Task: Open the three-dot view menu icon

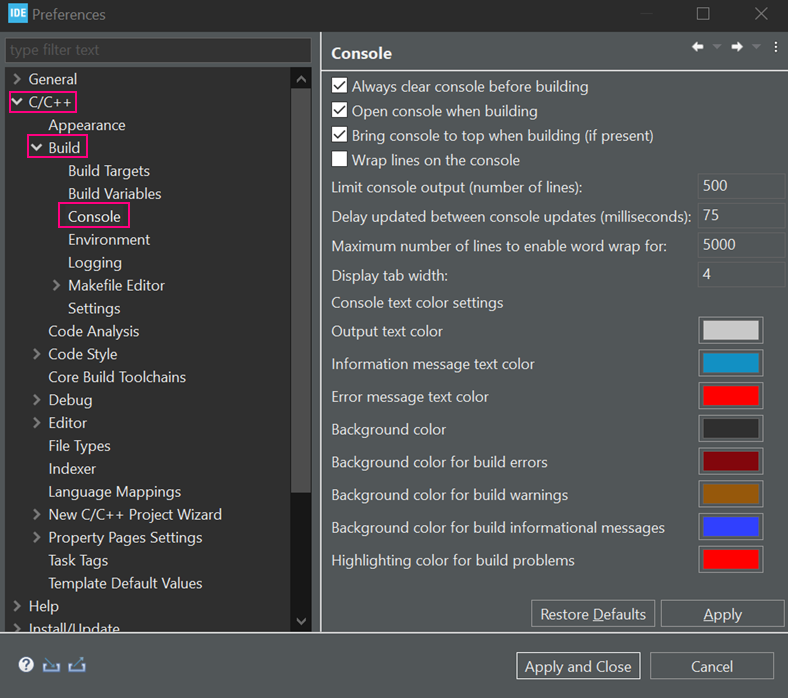Action: pos(776,47)
